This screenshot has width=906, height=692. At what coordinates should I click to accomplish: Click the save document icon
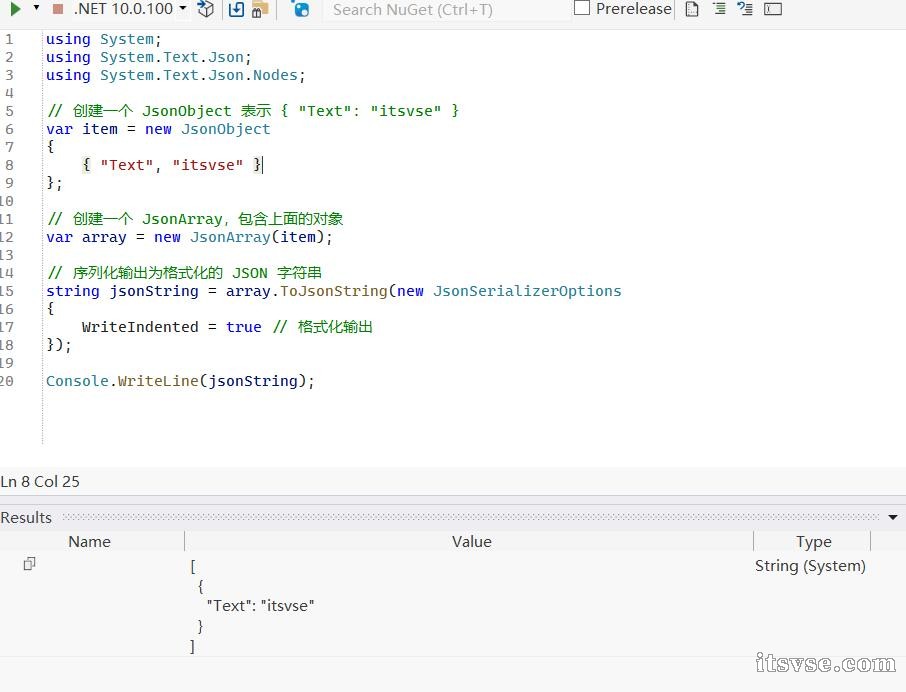pyautogui.click(x=237, y=9)
